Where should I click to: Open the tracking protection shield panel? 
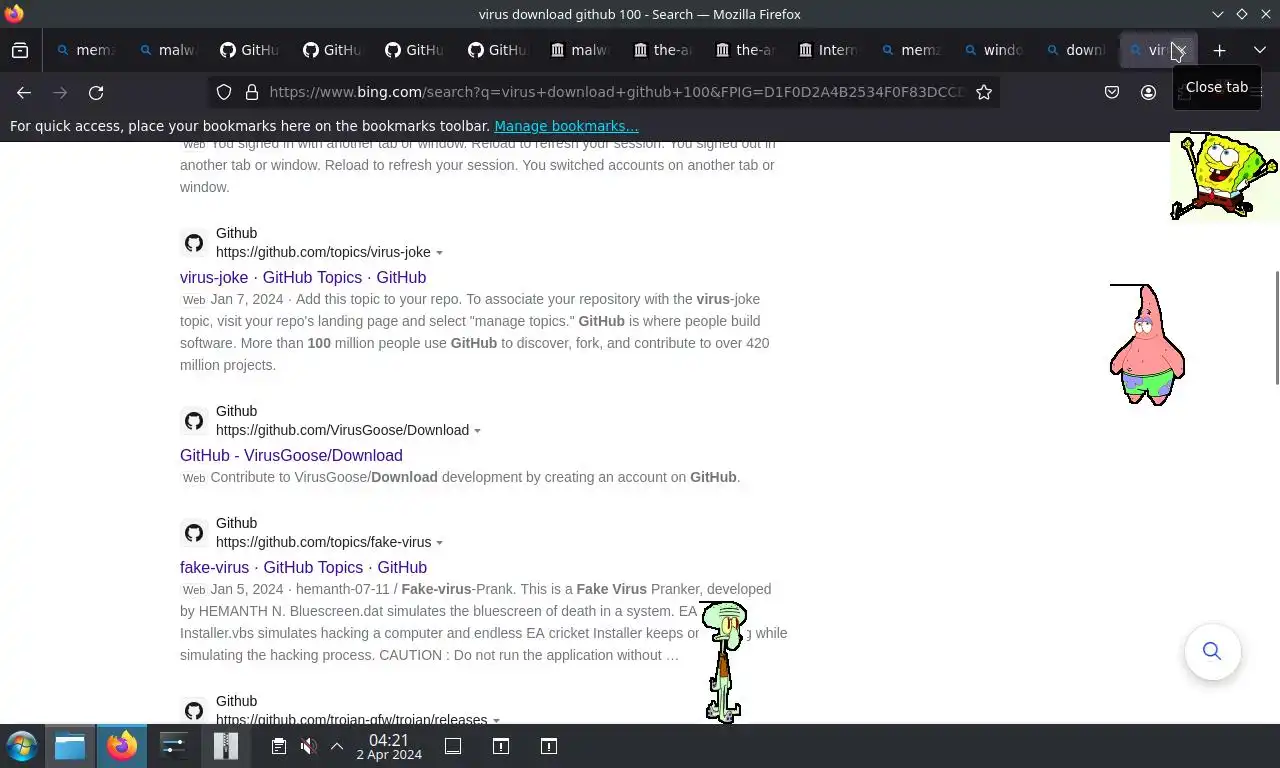pyautogui.click(x=224, y=92)
